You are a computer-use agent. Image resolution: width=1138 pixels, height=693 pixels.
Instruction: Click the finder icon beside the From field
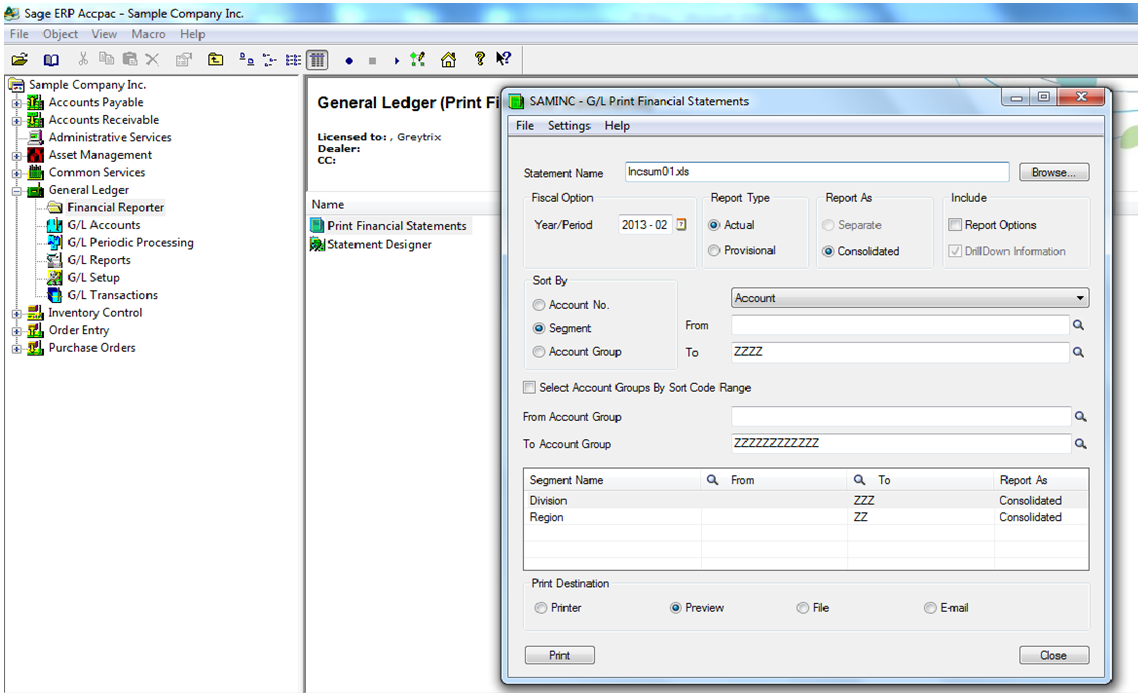(x=1078, y=325)
